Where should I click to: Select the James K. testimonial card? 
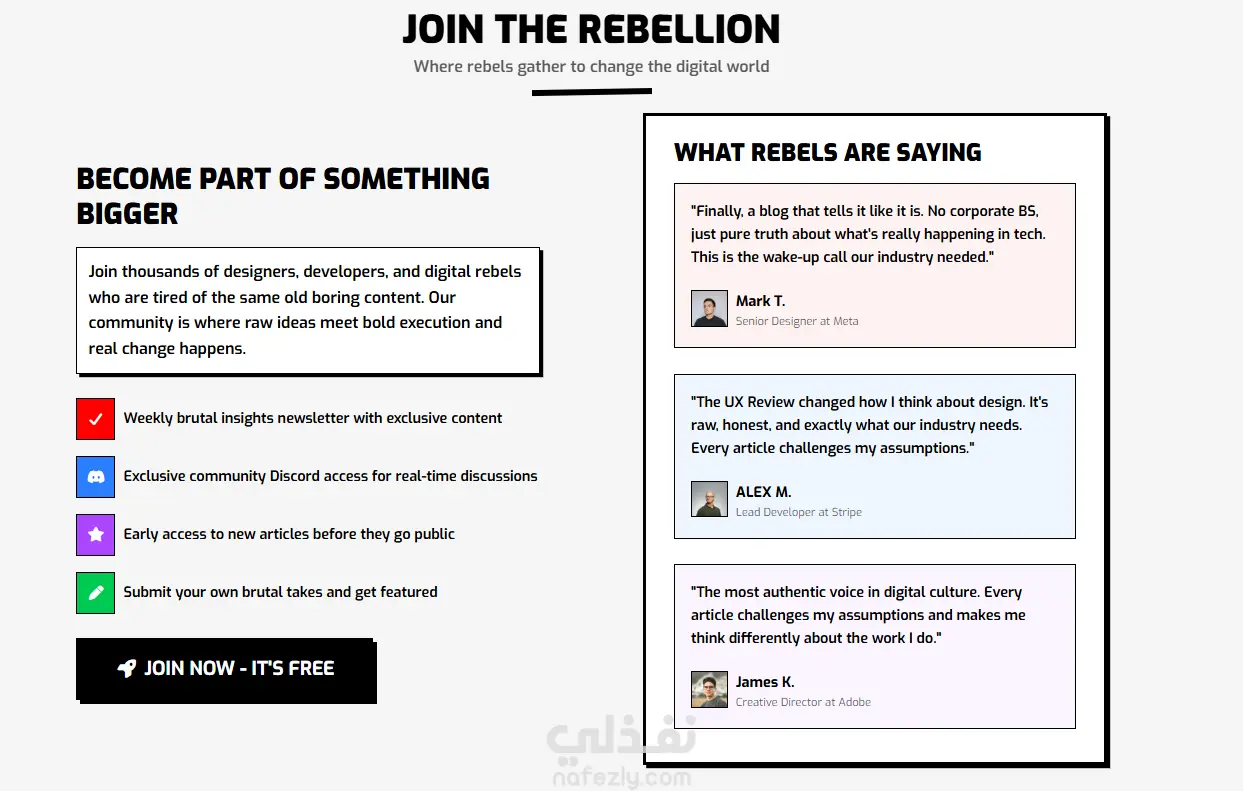pyautogui.click(x=874, y=646)
